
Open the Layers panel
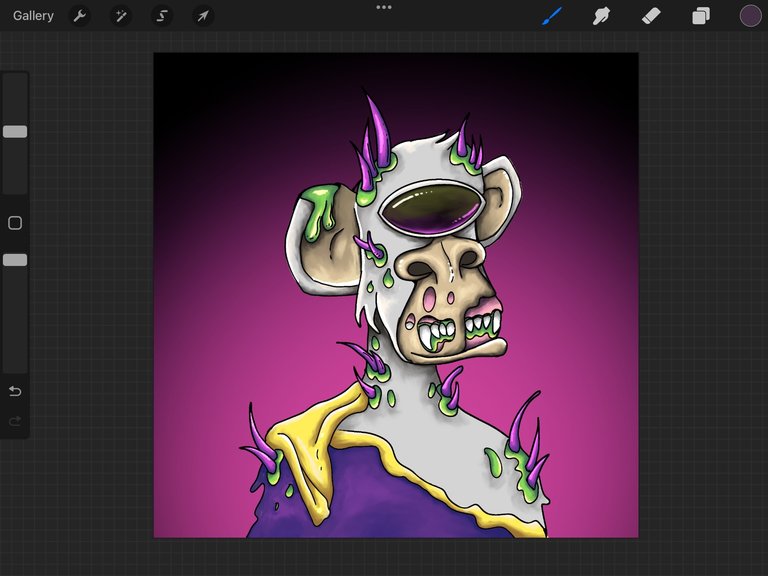pyautogui.click(x=701, y=16)
